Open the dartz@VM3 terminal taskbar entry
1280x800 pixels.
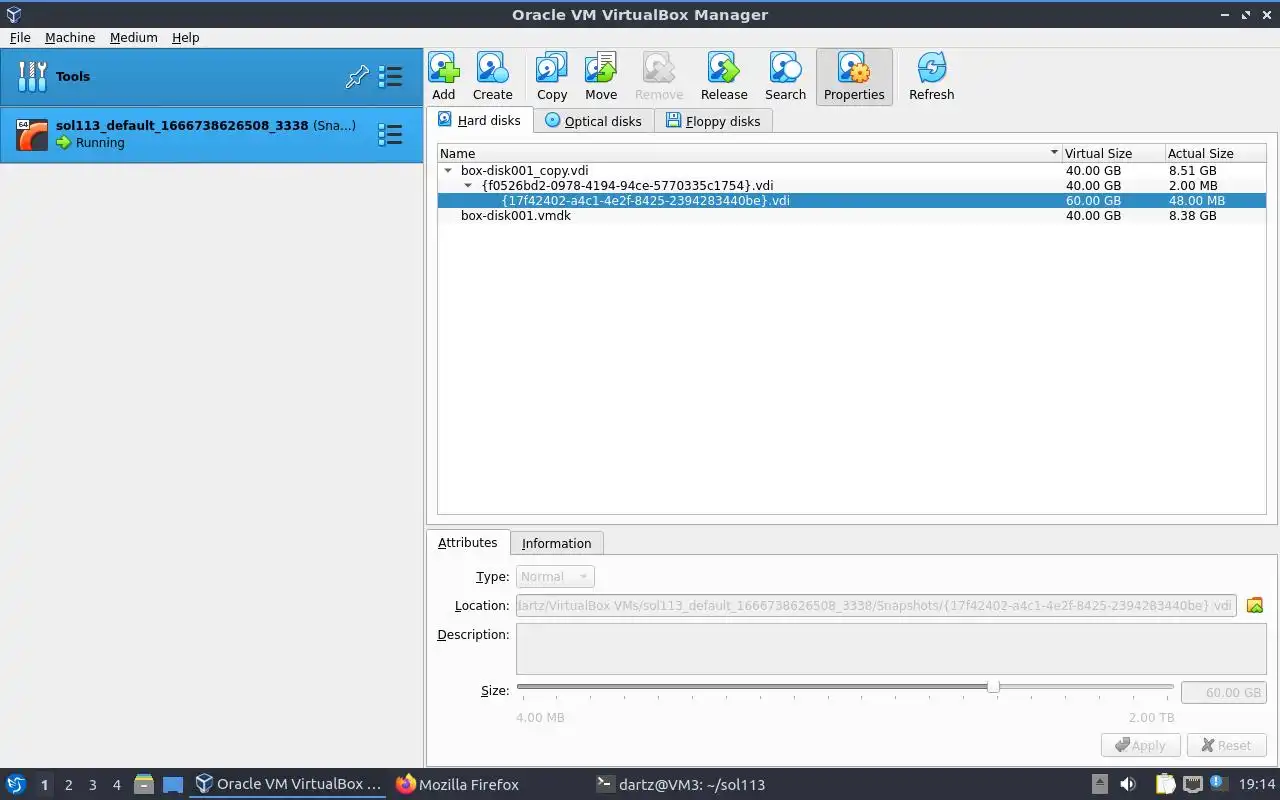(x=680, y=785)
